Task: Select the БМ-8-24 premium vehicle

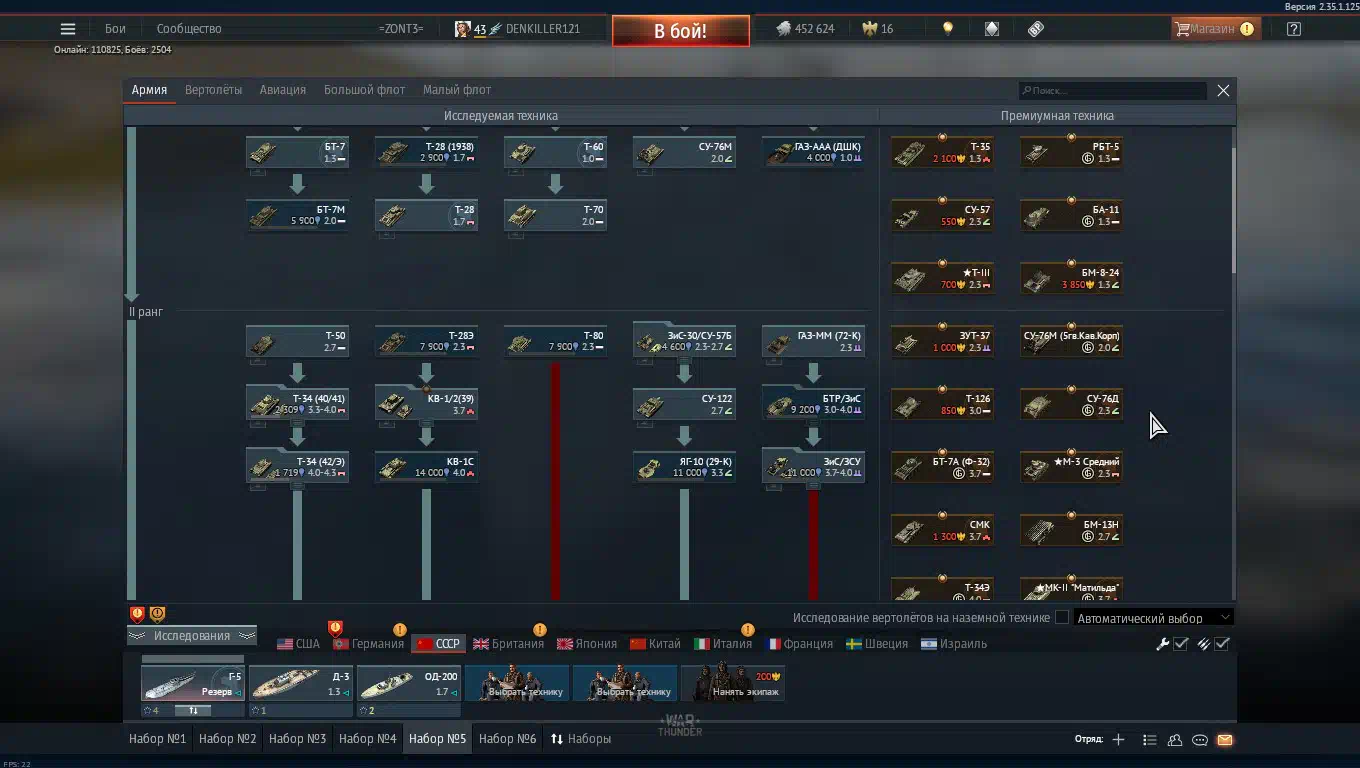Action: click(x=1071, y=278)
